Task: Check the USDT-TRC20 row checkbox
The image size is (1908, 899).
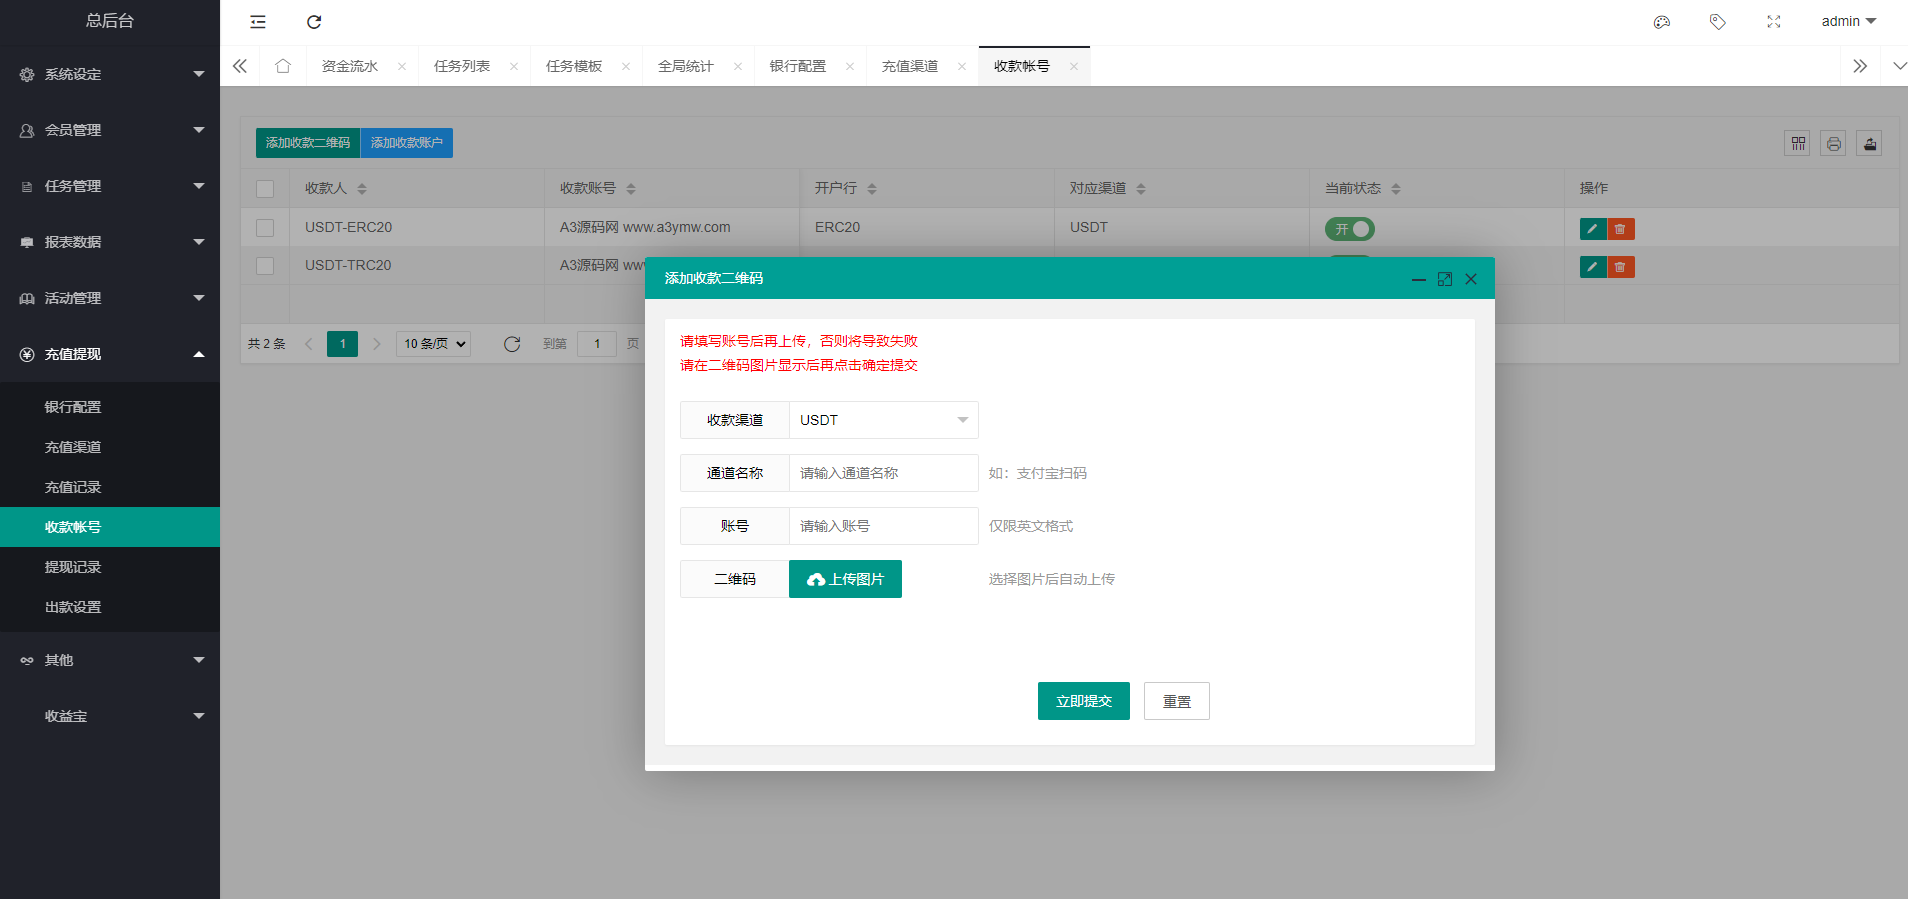Action: tap(265, 266)
